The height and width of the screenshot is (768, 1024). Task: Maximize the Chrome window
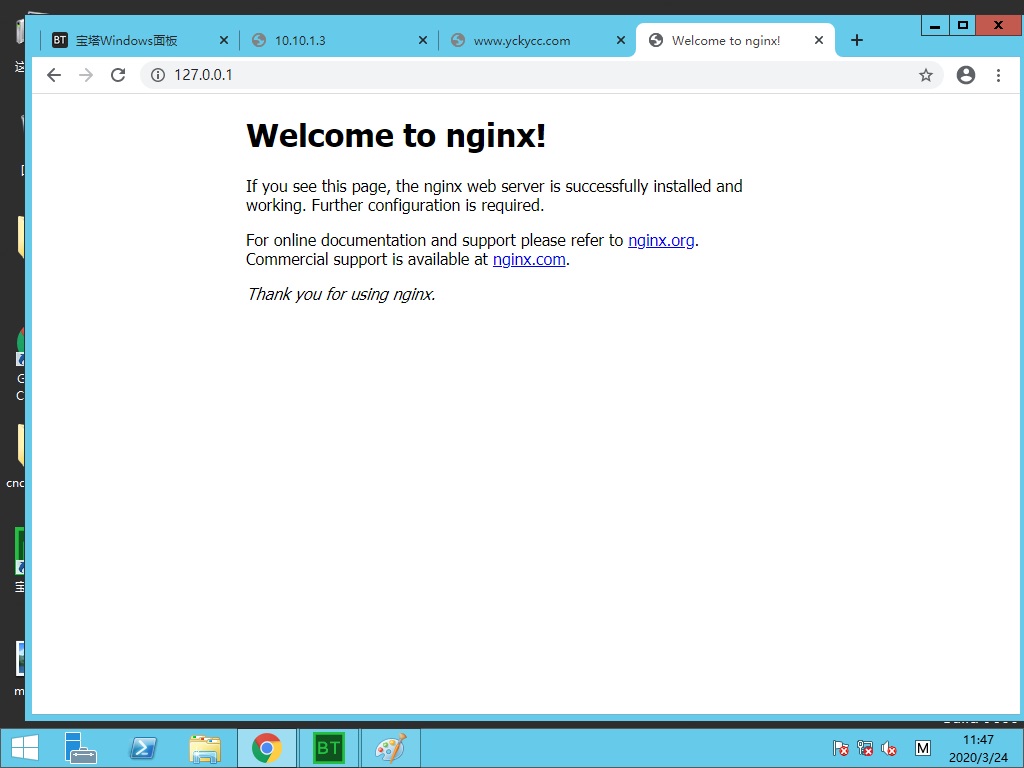pyautogui.click(x=962, y=25)
